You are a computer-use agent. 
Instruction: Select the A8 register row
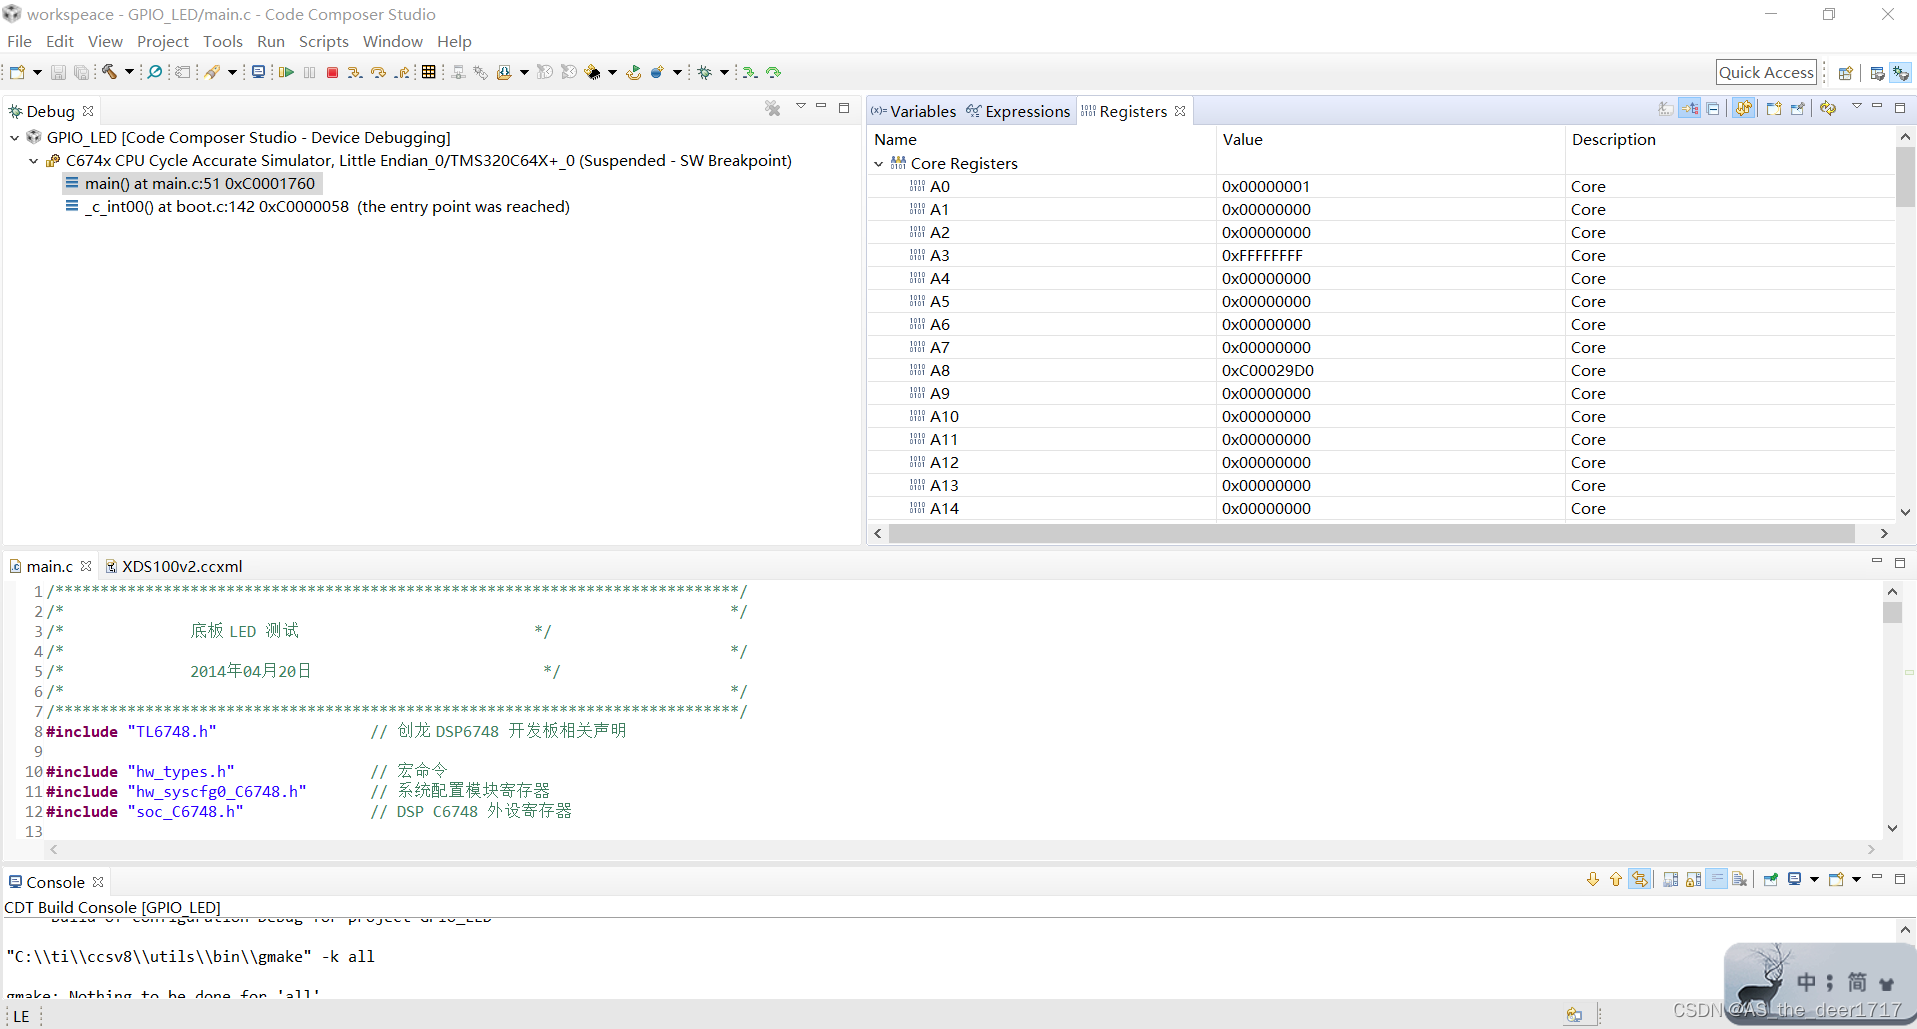click(1381, 371)
